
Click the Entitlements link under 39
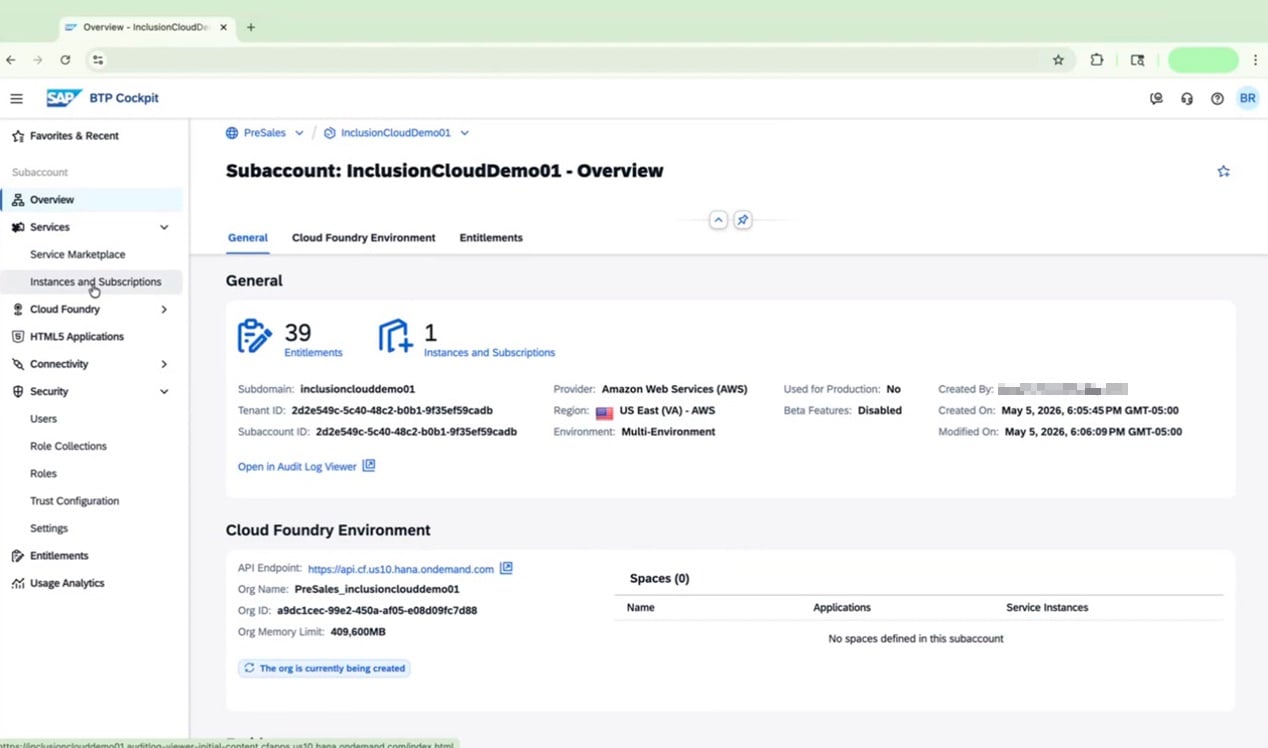(313, 353)
